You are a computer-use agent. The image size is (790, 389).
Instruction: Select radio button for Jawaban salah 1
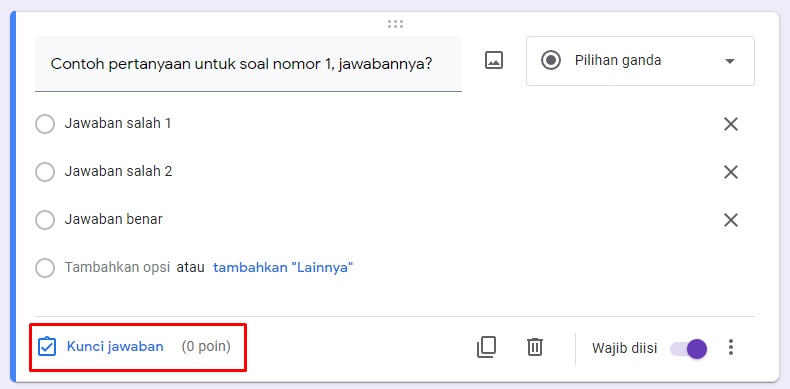point(45,124)
